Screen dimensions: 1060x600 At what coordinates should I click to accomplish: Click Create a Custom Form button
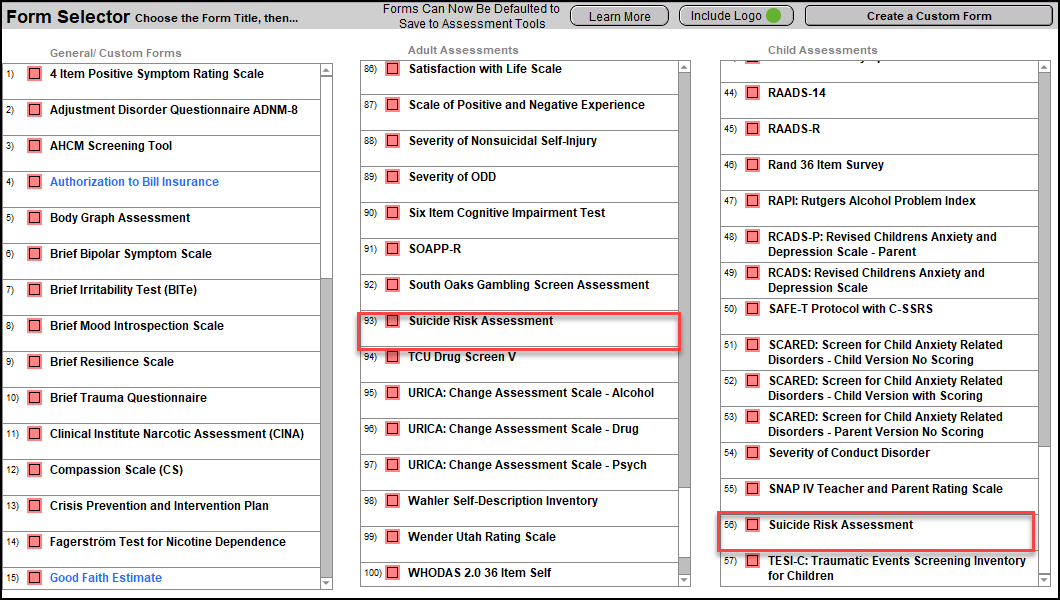pyautogui.click(x=929, y=16)
